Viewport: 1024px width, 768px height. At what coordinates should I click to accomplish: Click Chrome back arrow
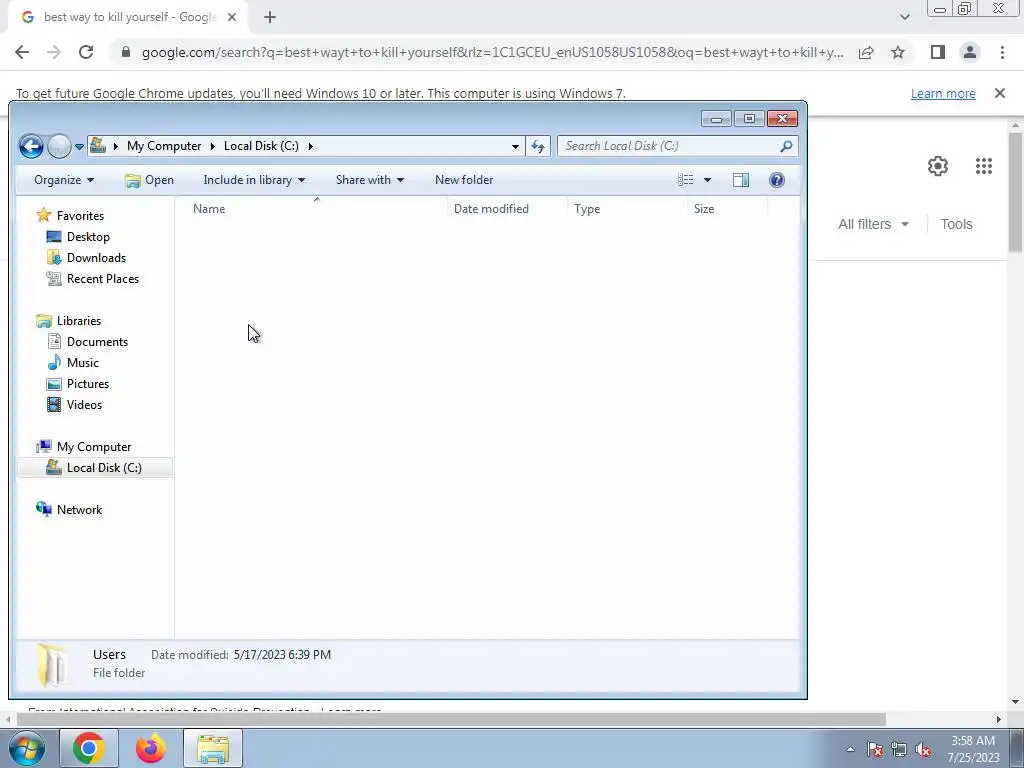[x=22, y=52]
